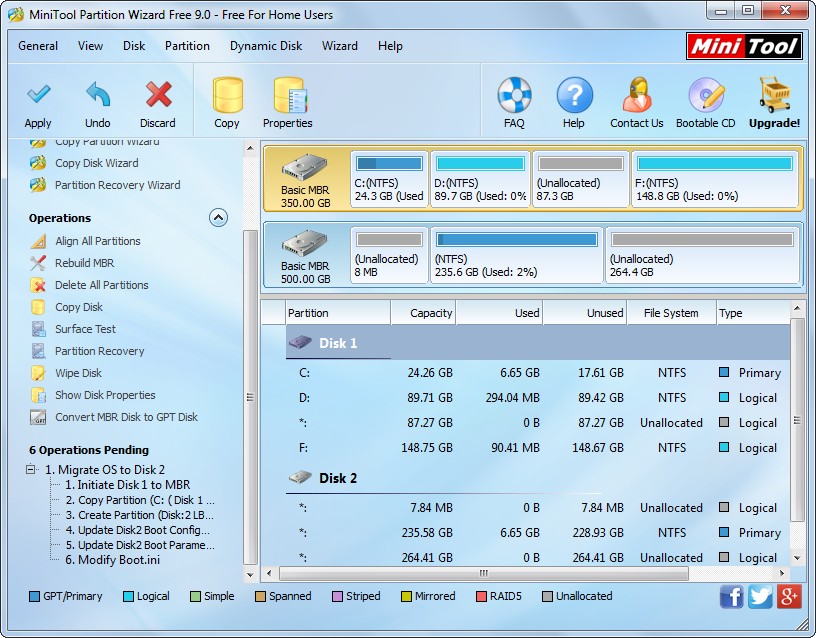Click the Convert MBR to GPT icon
The height and width of the screenshot is (638, 816).
(x=38, y=417)
